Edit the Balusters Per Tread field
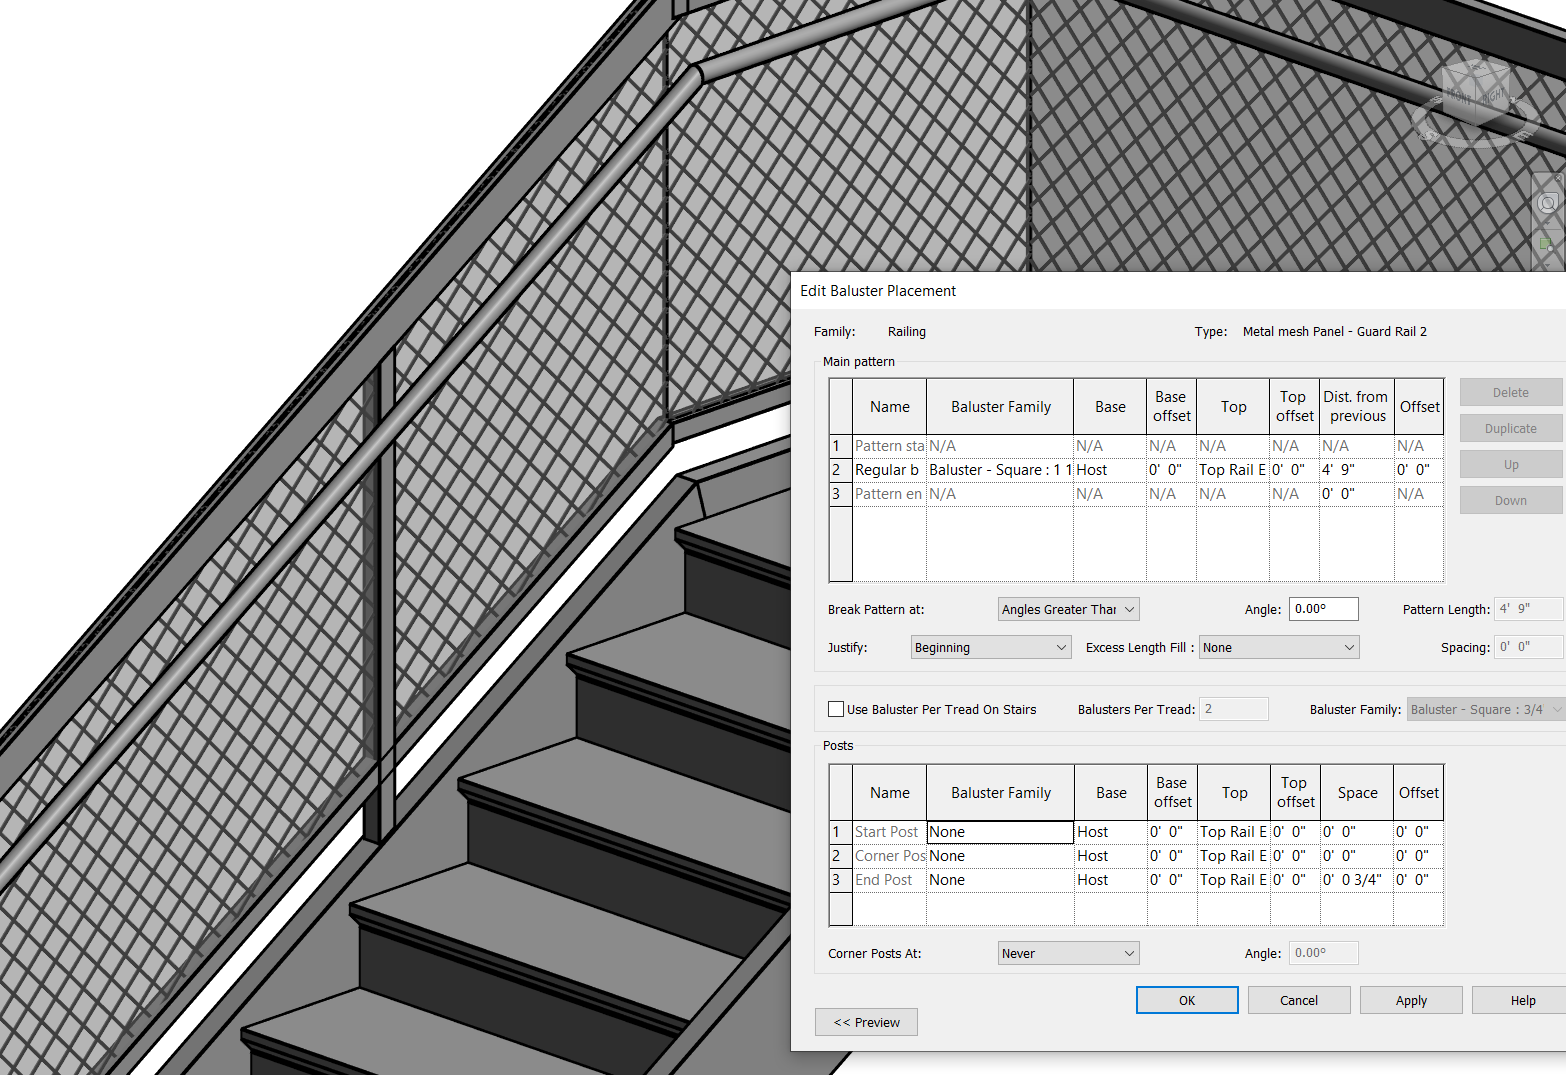Screen dimensions: 1566x1075 [x=1233, y=708]
